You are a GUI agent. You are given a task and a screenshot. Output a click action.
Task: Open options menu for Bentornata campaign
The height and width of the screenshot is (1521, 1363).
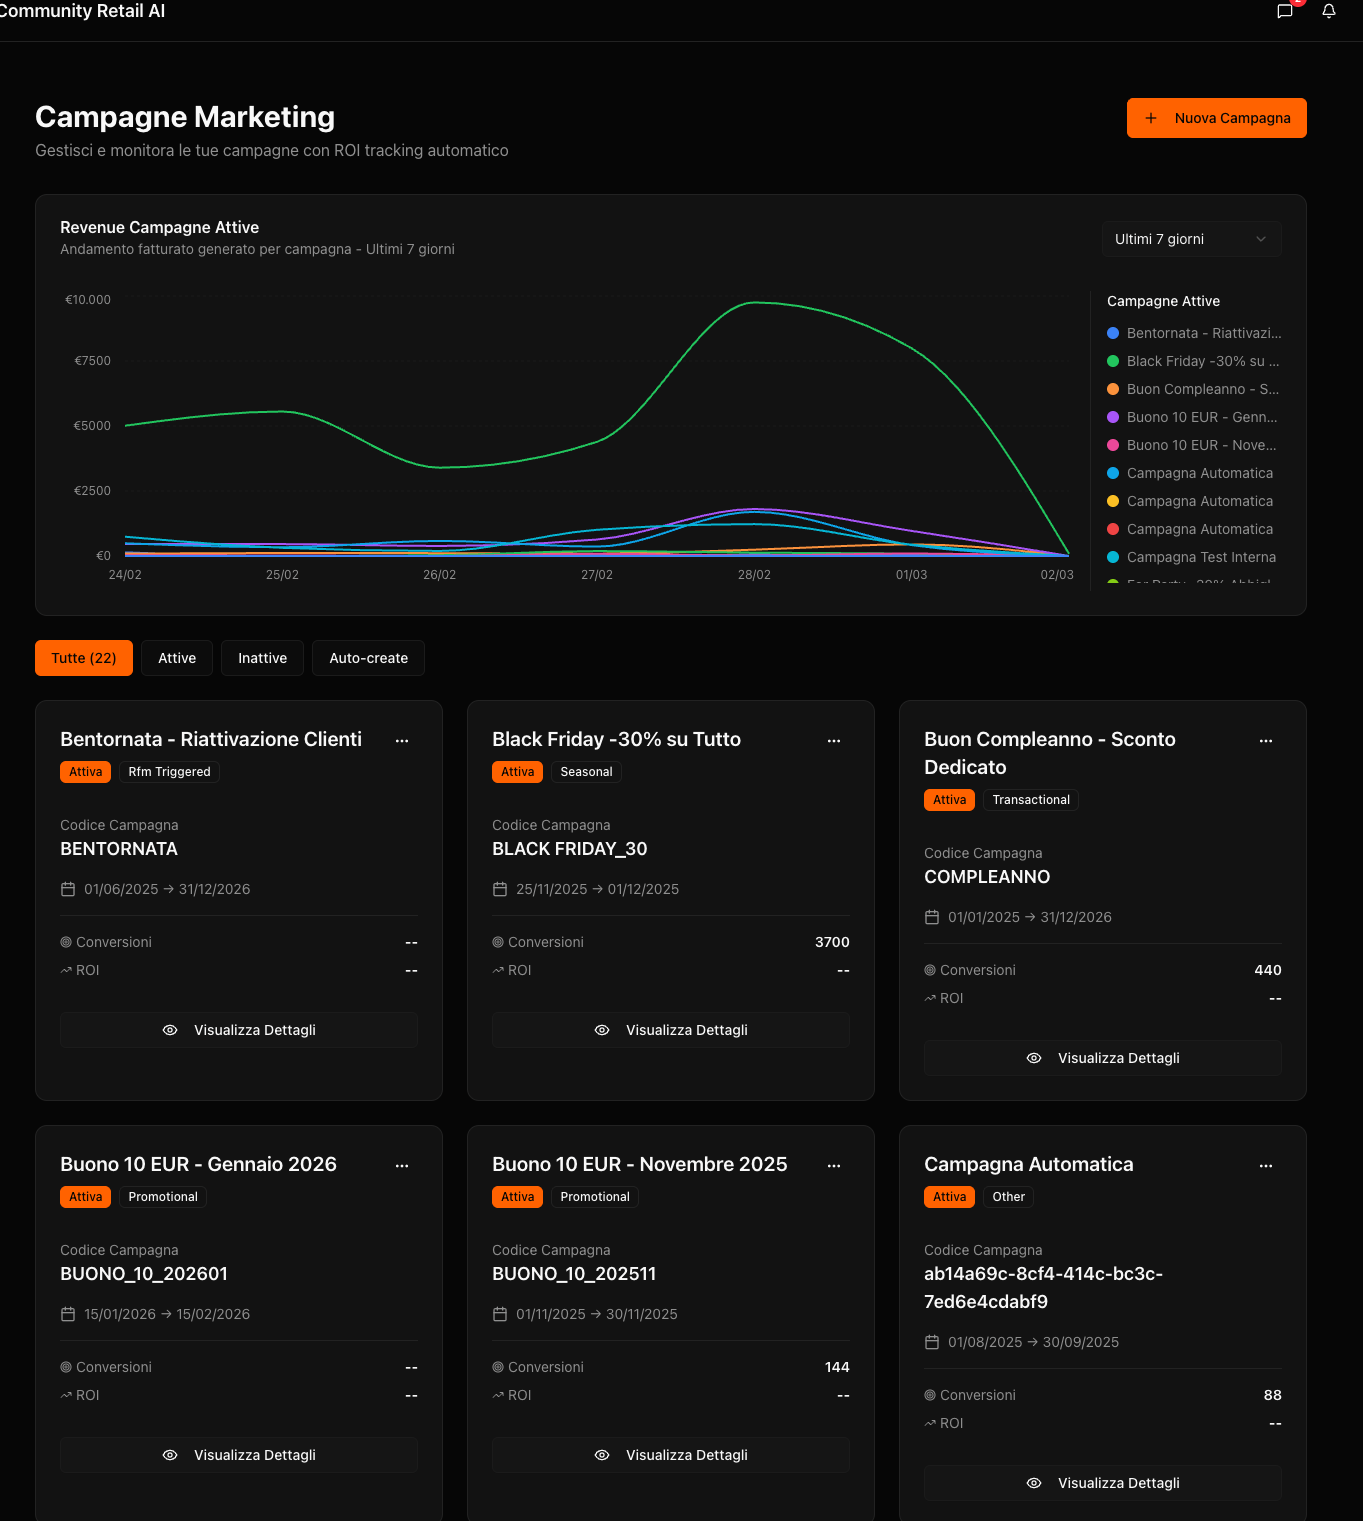pos(402,741)
